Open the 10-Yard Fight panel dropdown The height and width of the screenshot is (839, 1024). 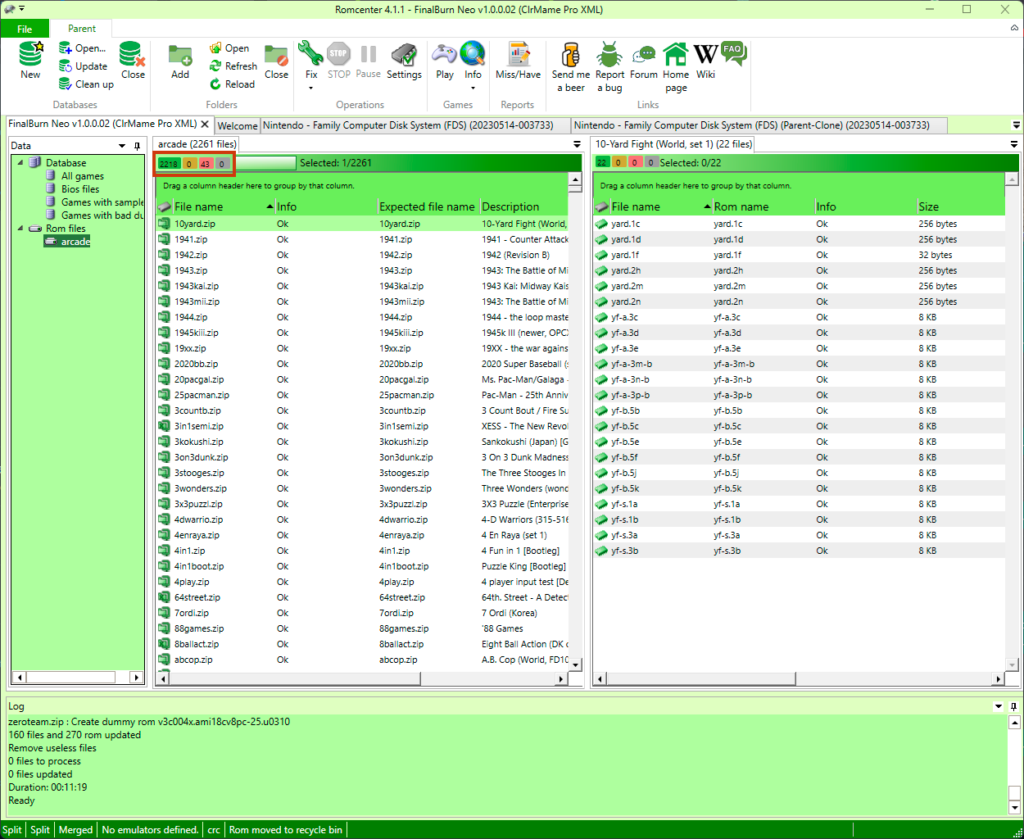(1014, 144)
